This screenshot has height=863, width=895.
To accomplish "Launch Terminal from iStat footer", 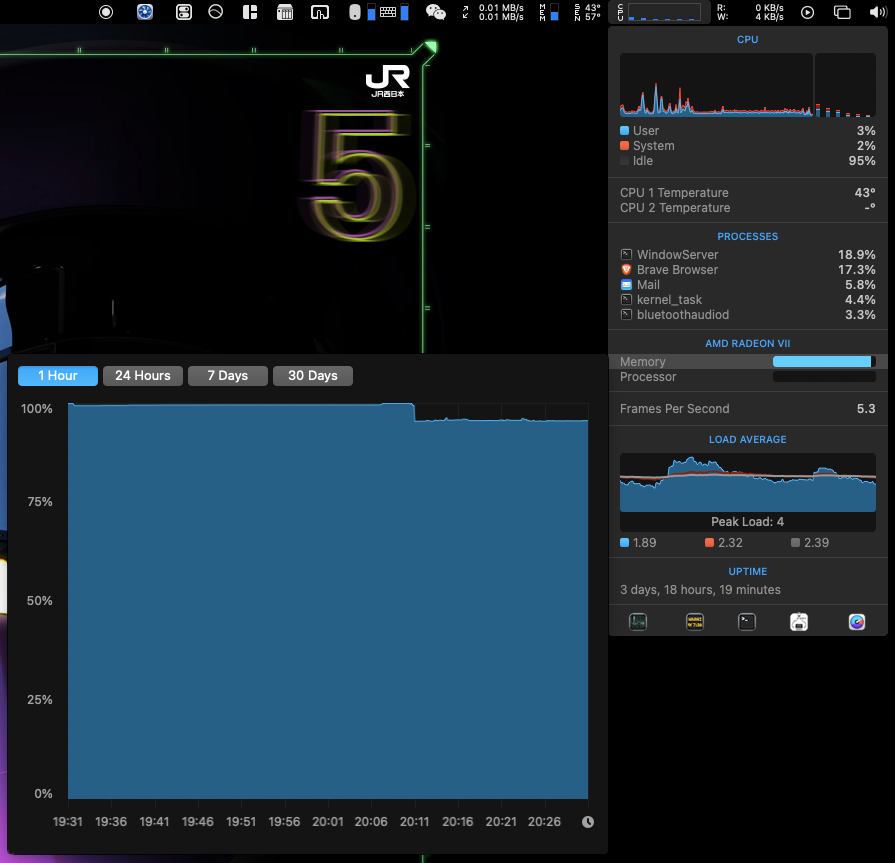I will (x=747, y=622).
